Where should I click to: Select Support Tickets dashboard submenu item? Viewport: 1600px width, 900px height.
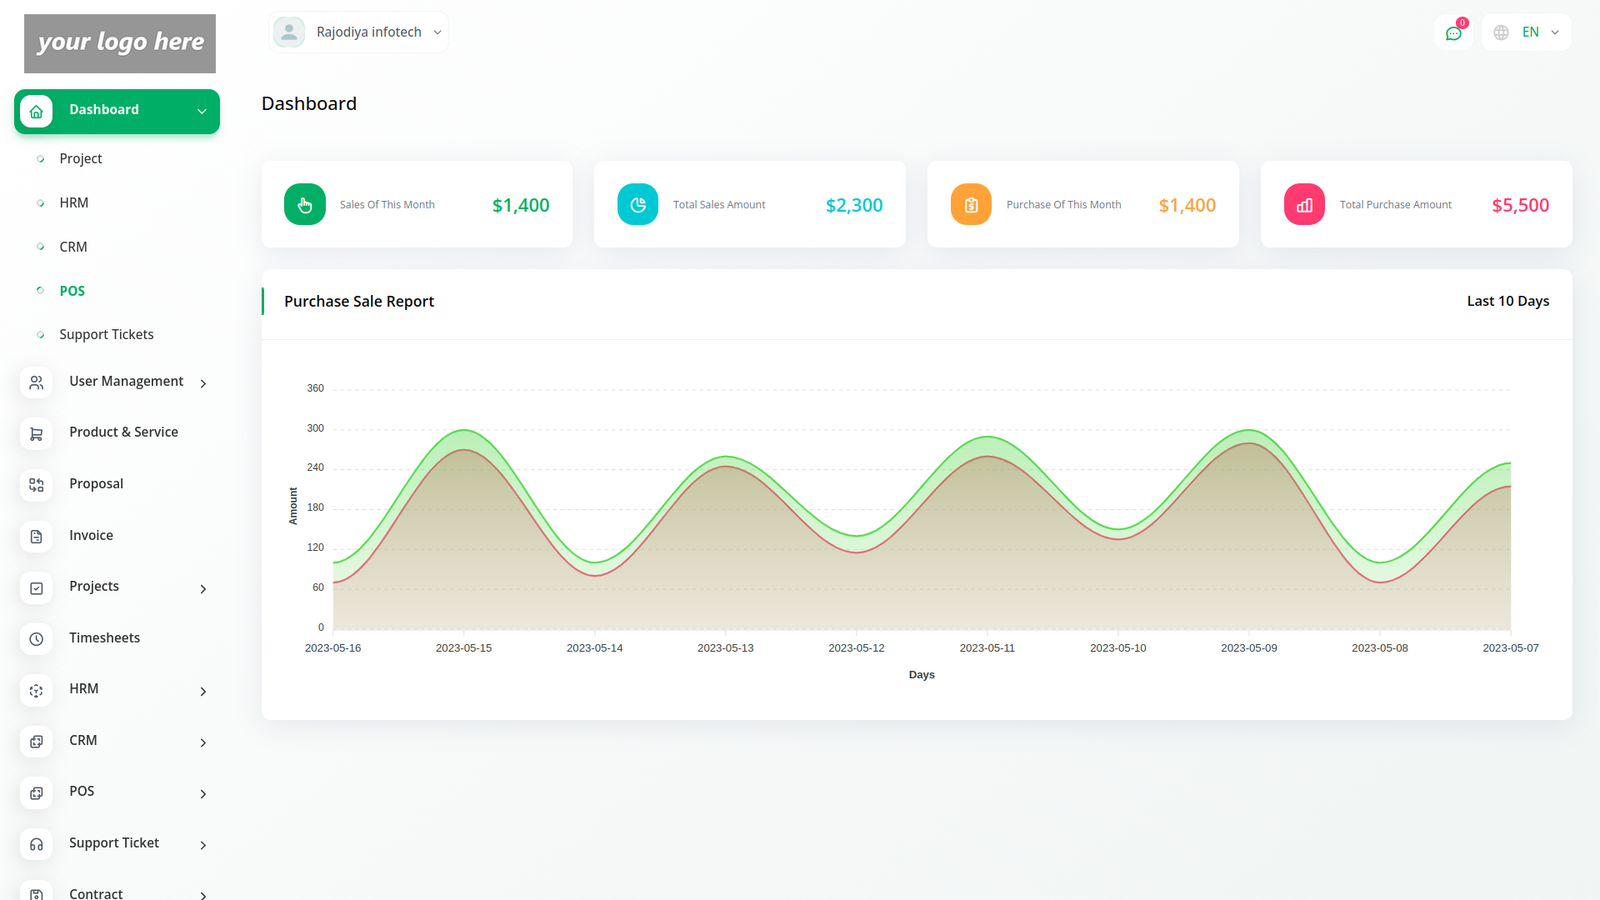click(106, 335)
